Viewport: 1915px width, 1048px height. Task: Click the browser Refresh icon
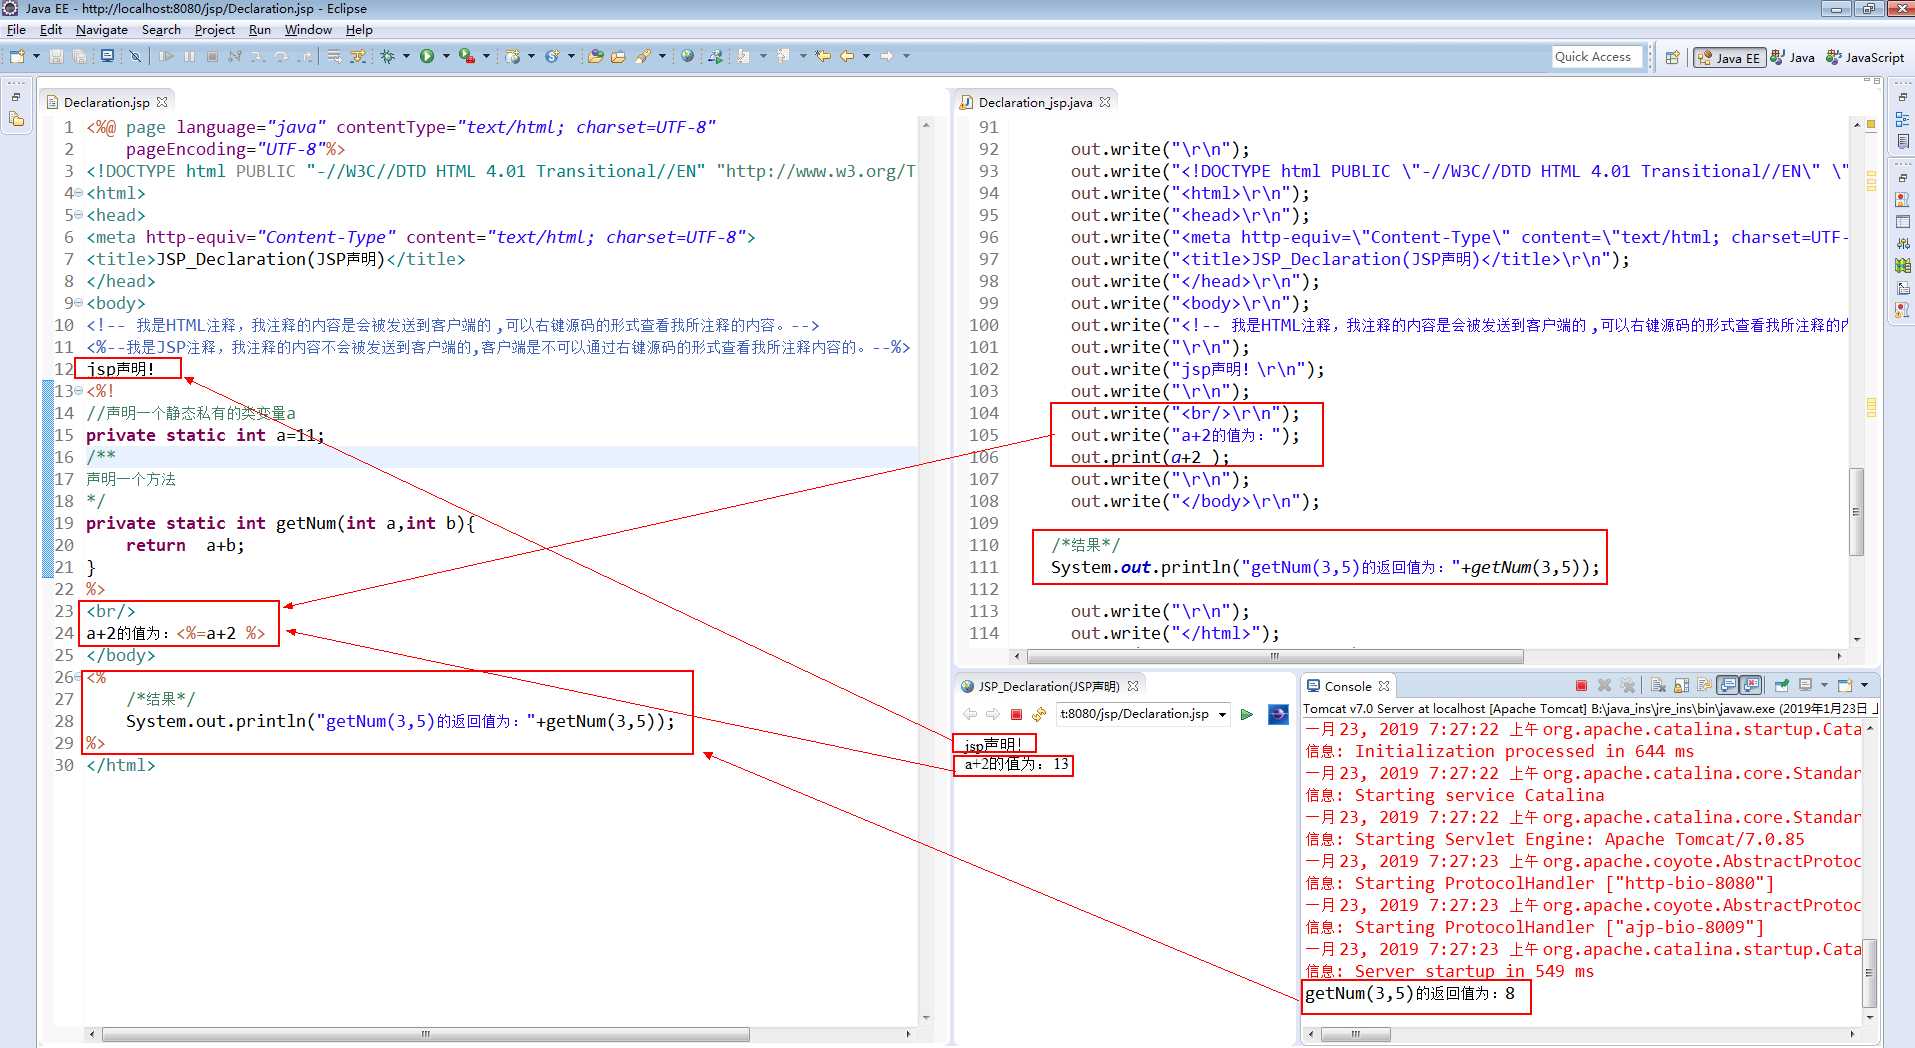(x=1039, y=714)
